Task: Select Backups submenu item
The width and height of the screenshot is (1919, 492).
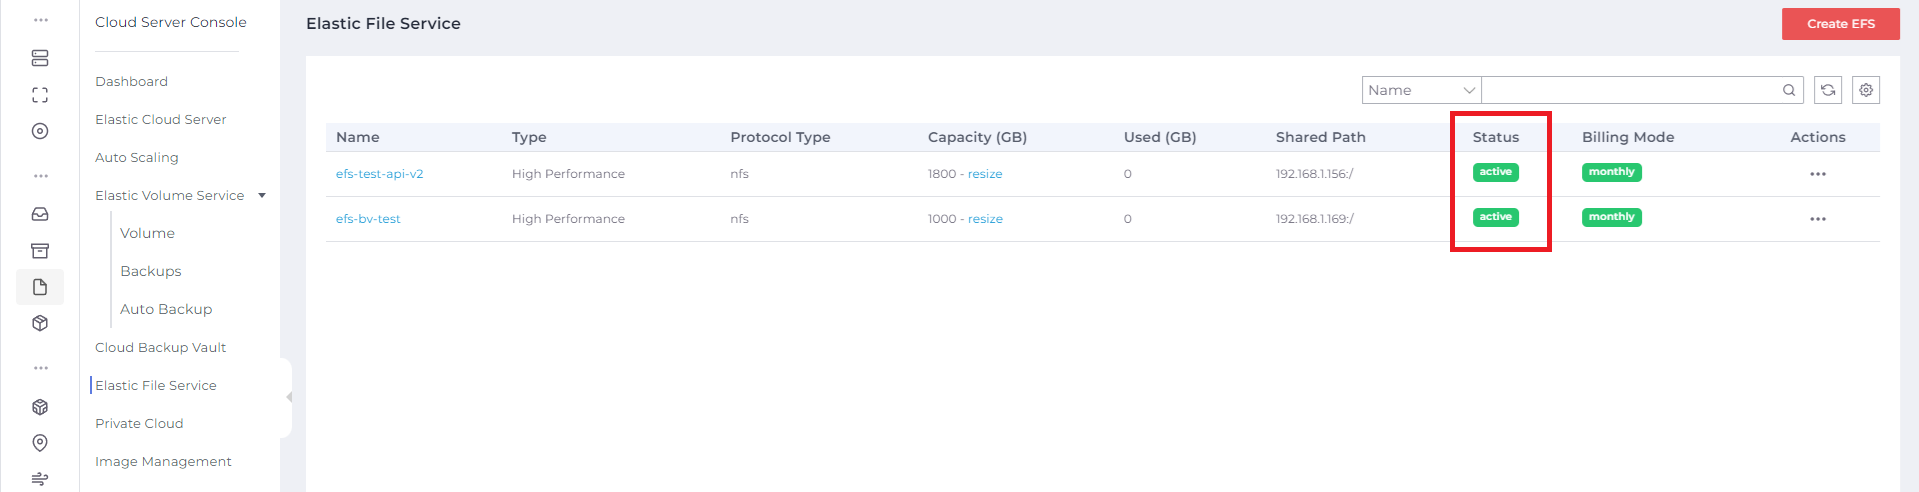Action: point(150,271)
